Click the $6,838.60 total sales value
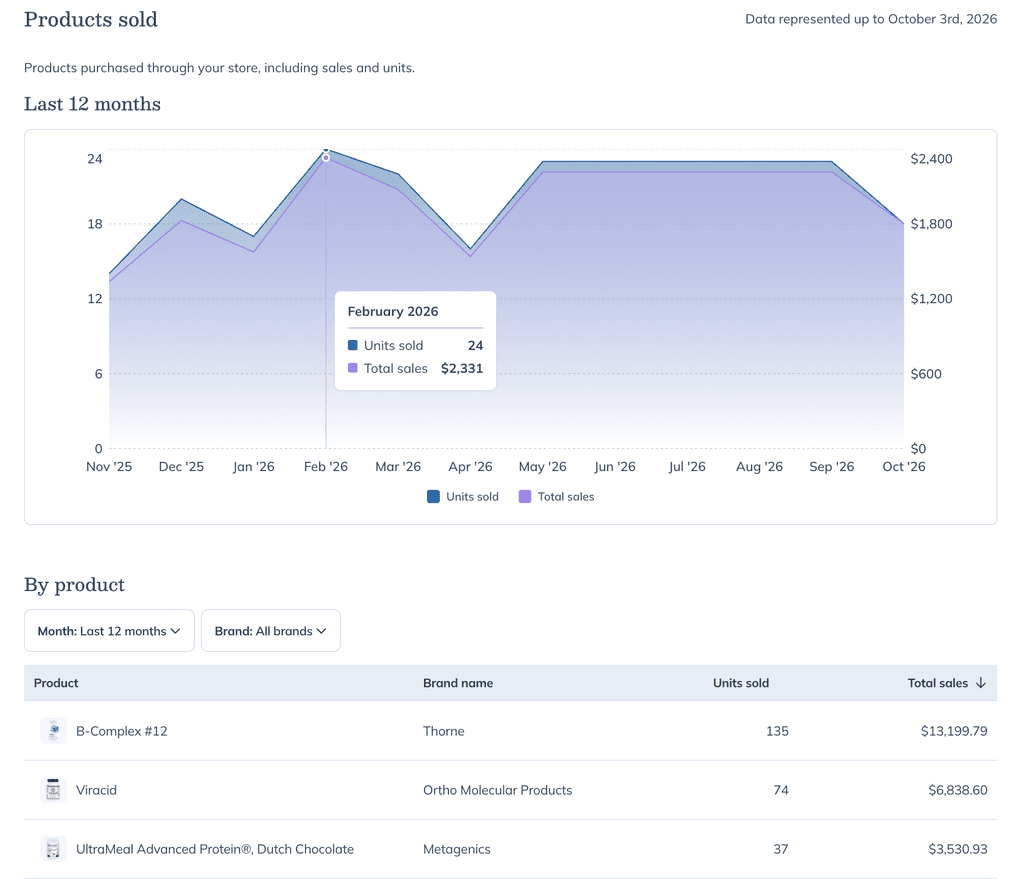1024x879 pixels. tap(958, 790)
